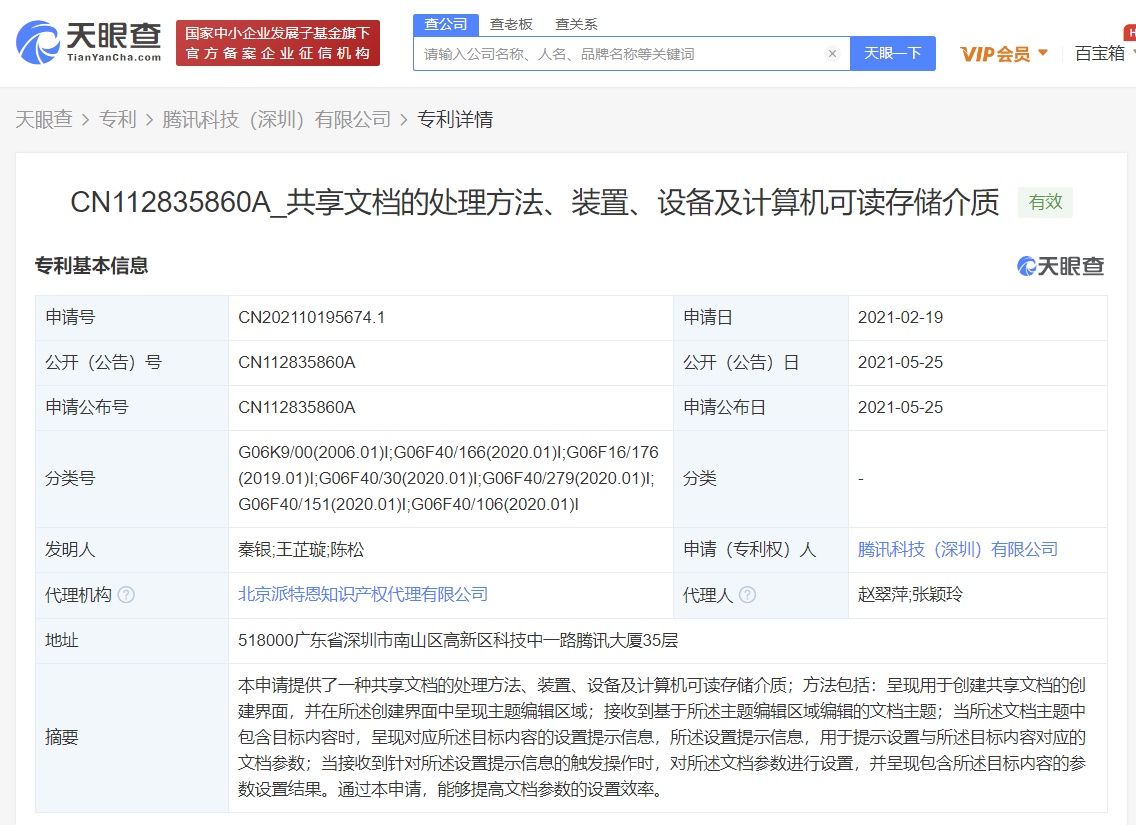Screen dimensions: 1136x825
Task: Click the 天眼查 watermark logo beside 专利基本信息
Action: (1060, 265)
